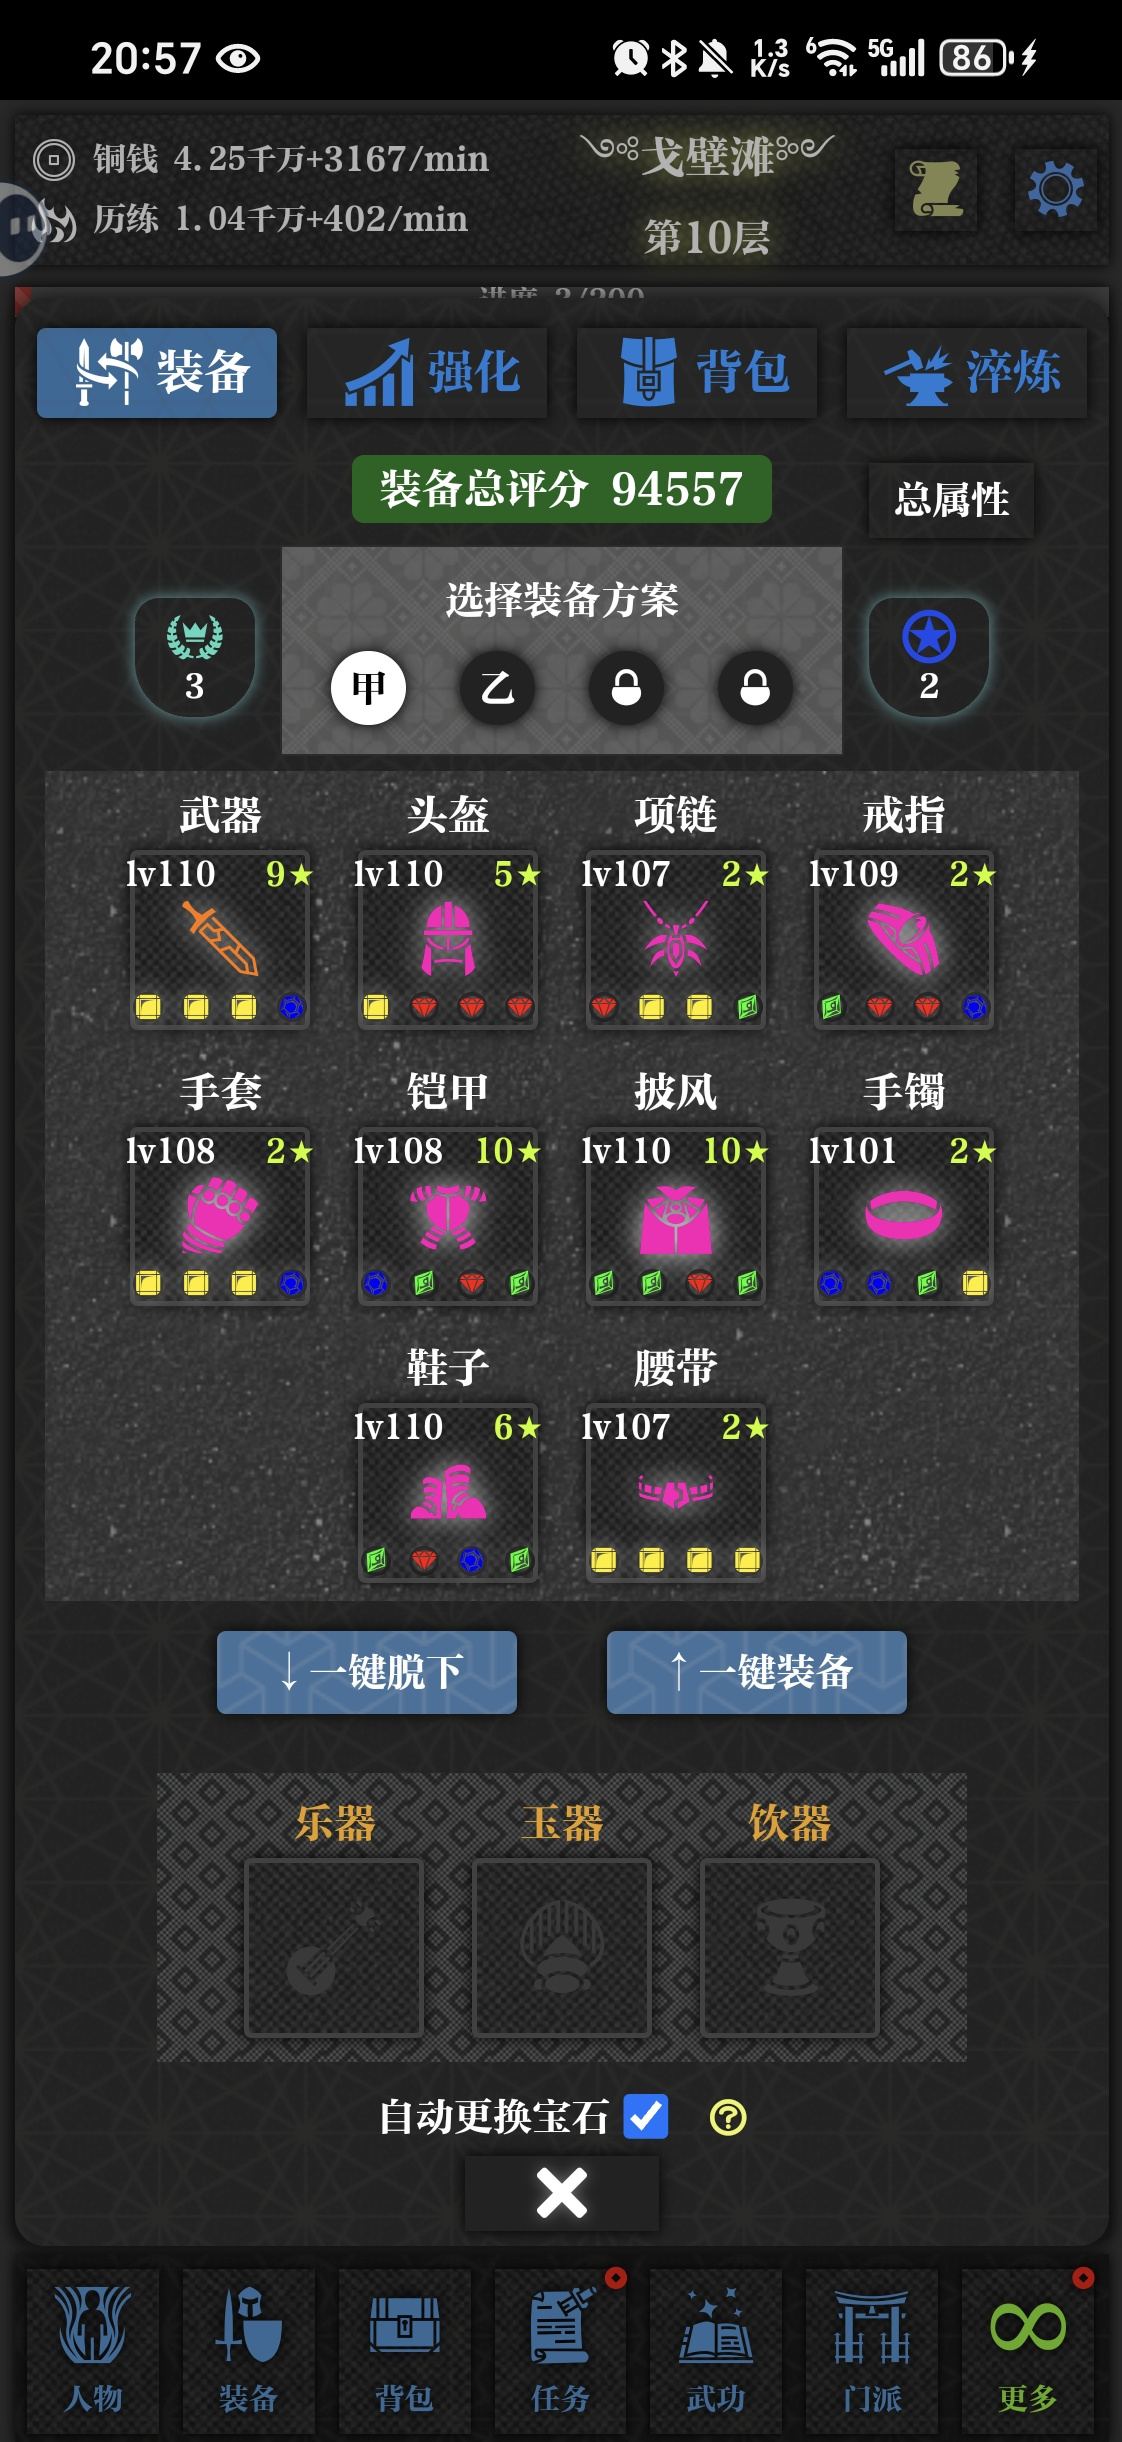Go to 背包 backpack bottom nav
Screen dimensions: 1122x2442
click(x=404, y=2350)
